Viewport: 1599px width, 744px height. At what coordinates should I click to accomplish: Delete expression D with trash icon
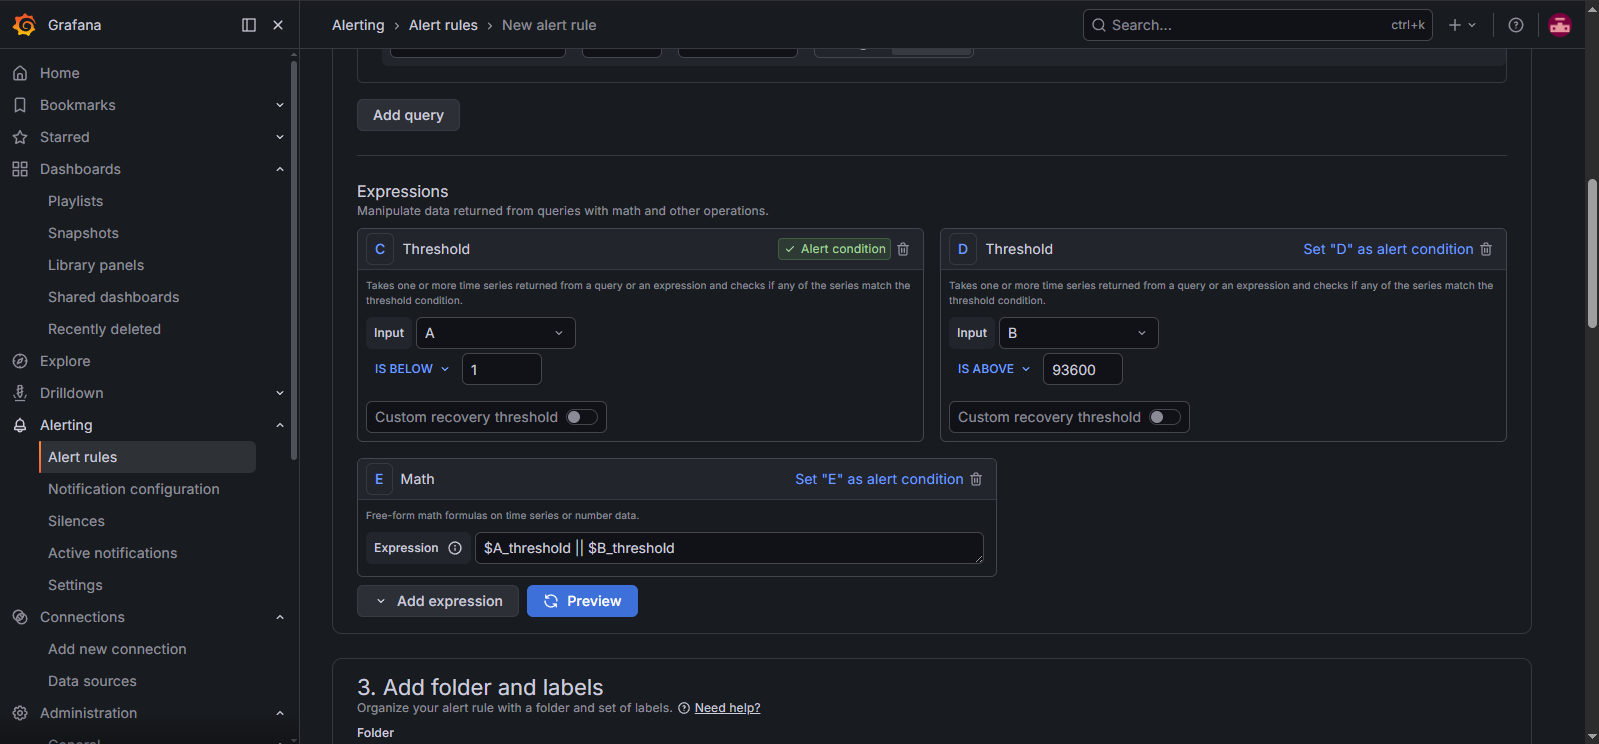[x=1486, y=249]
